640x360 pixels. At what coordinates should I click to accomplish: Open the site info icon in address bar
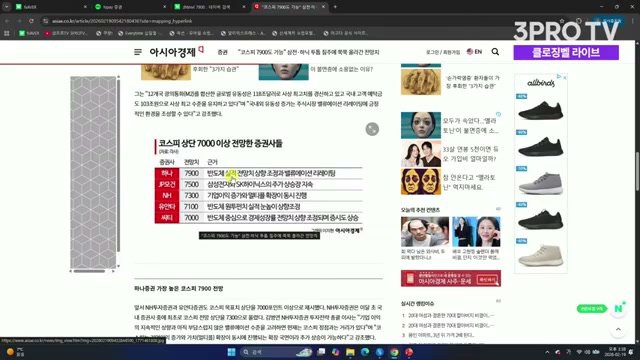point(46,21)
